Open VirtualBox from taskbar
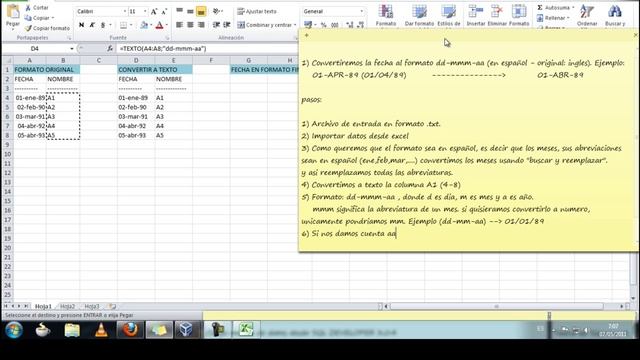 [x=187, y=330]
